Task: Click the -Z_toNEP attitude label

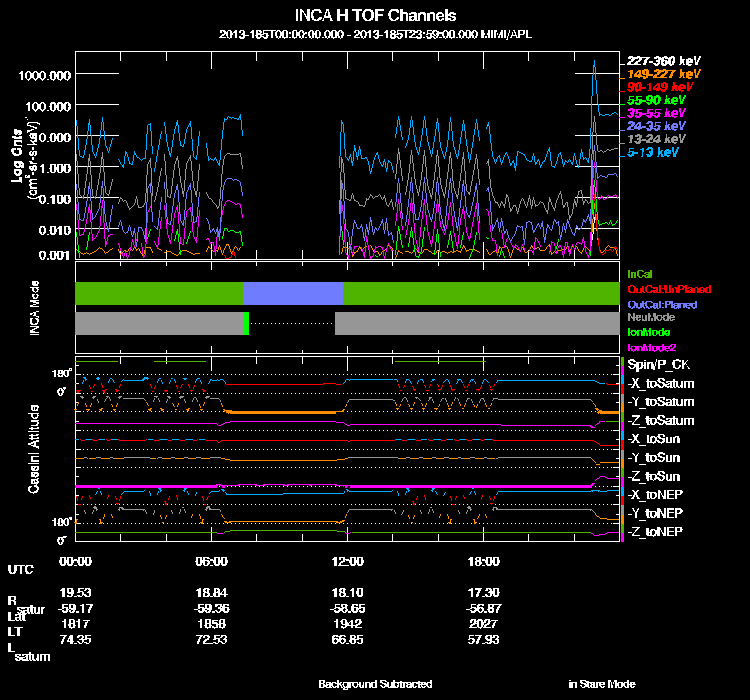Action: point(655,531)
